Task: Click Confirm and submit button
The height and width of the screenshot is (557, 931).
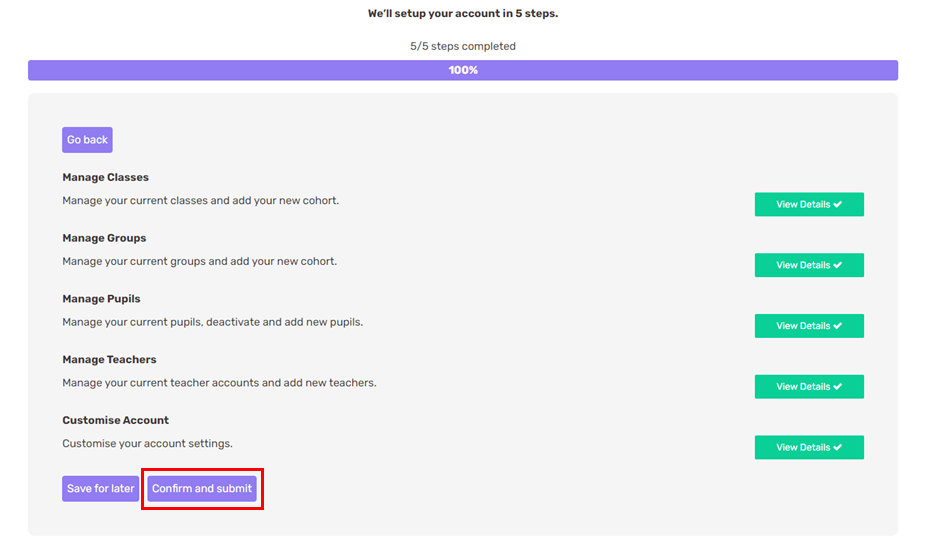Action: point(202,489)
